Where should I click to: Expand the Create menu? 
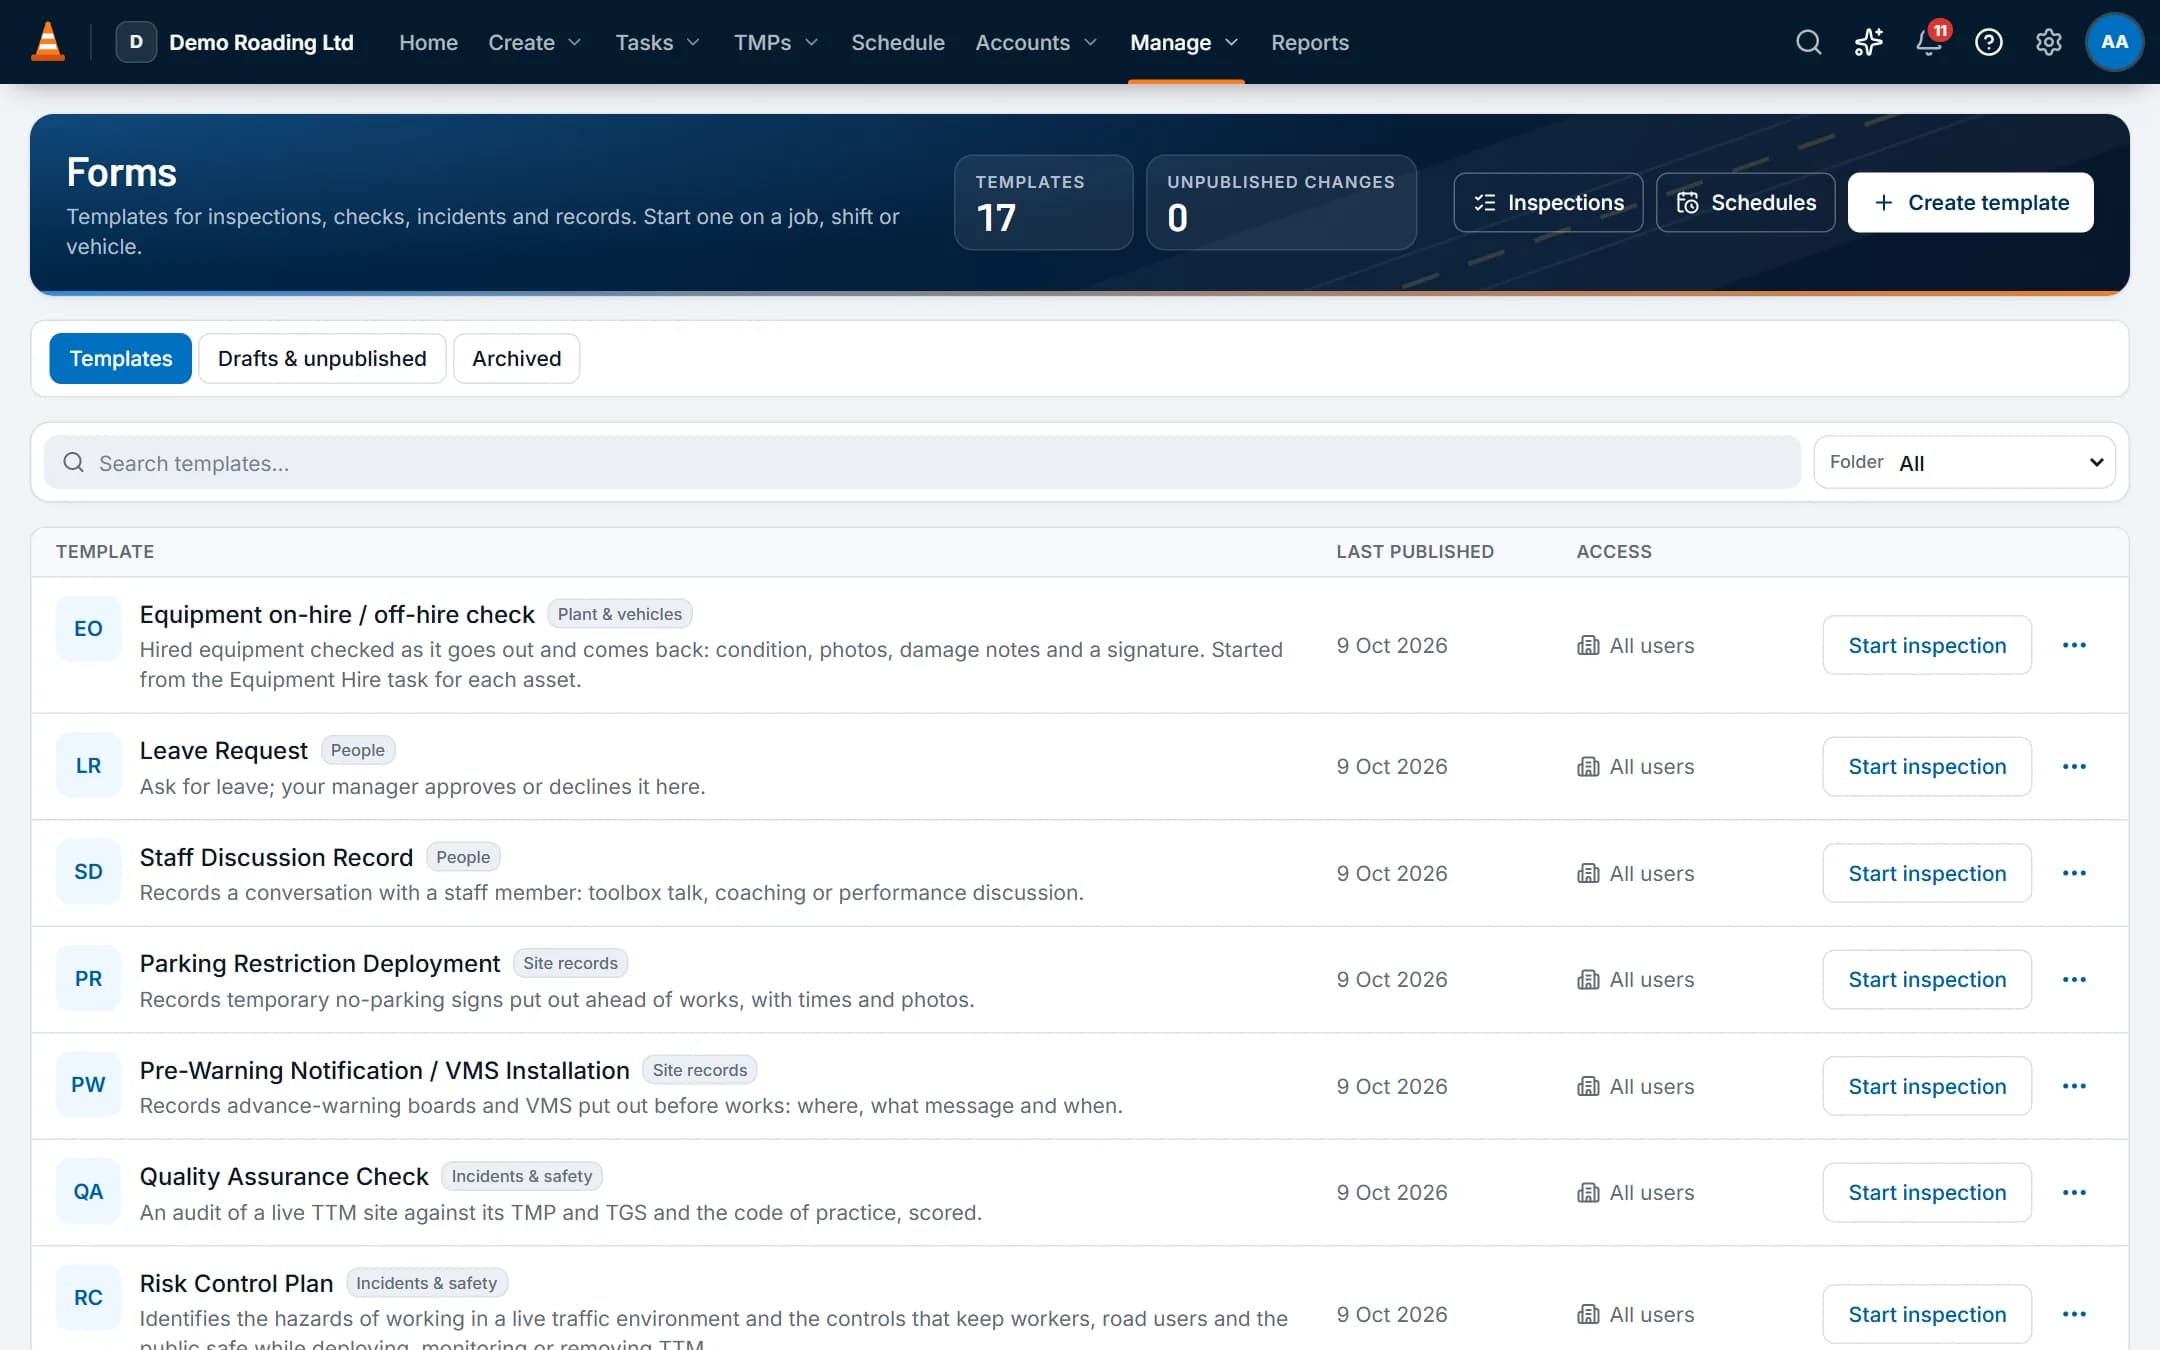pyautogui.click(x=534, y=42)
